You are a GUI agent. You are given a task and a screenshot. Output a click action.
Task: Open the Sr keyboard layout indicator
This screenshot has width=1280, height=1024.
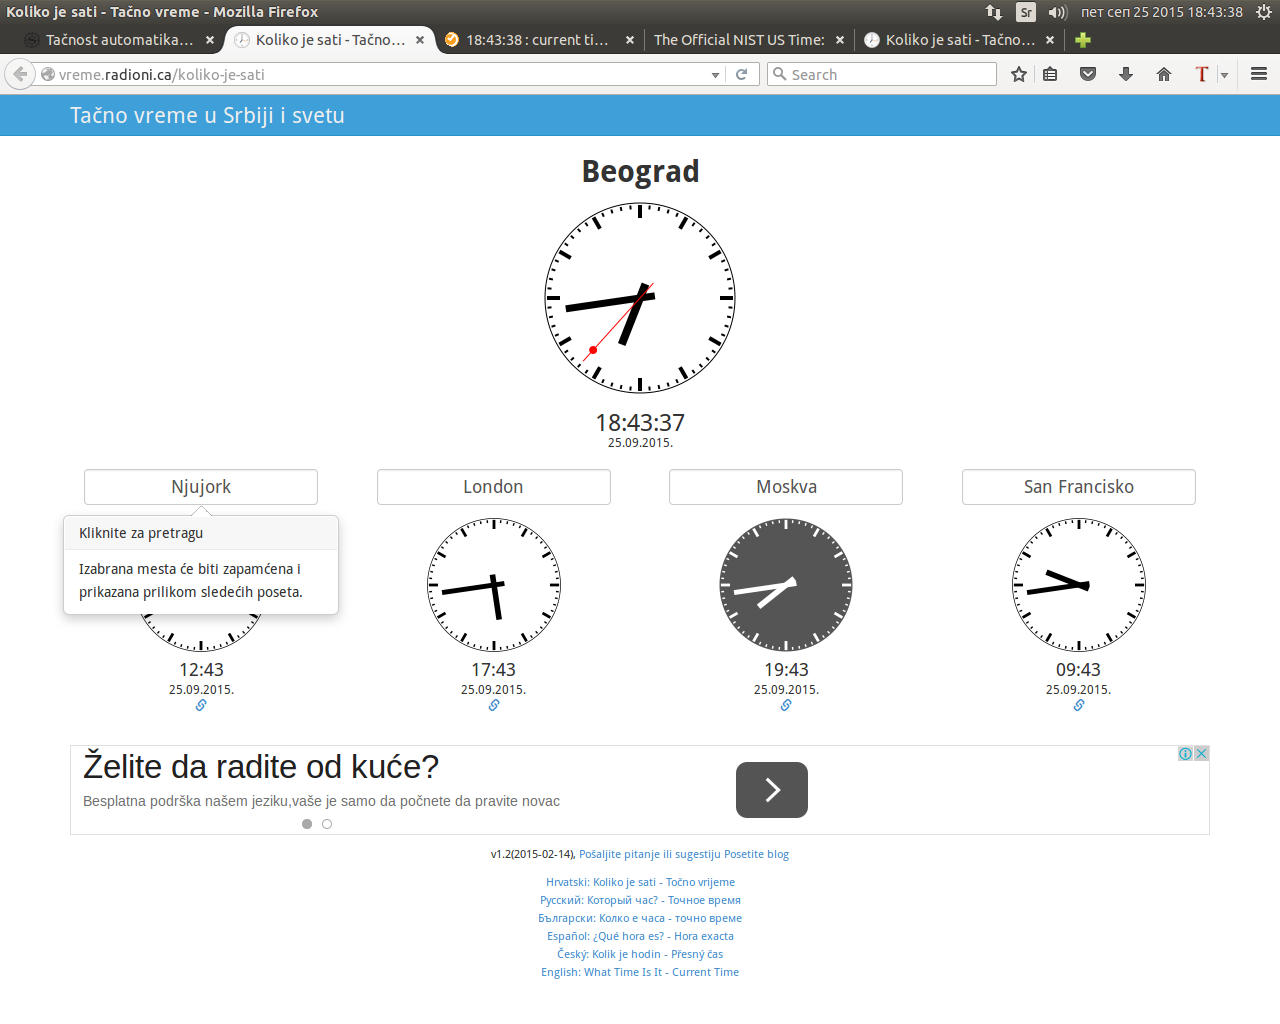click(1026, 12)
